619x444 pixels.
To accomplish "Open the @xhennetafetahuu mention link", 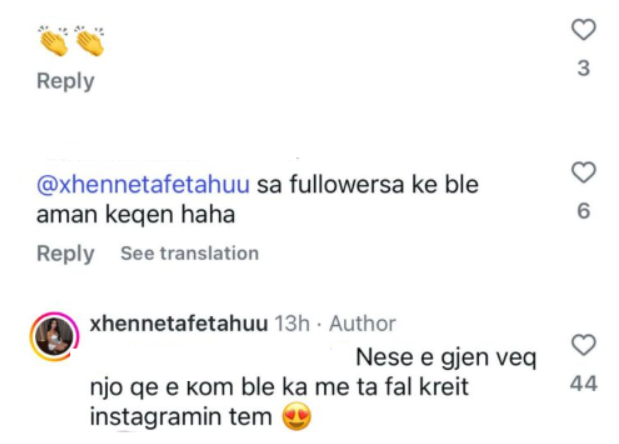I will click(x=144, y=186).
